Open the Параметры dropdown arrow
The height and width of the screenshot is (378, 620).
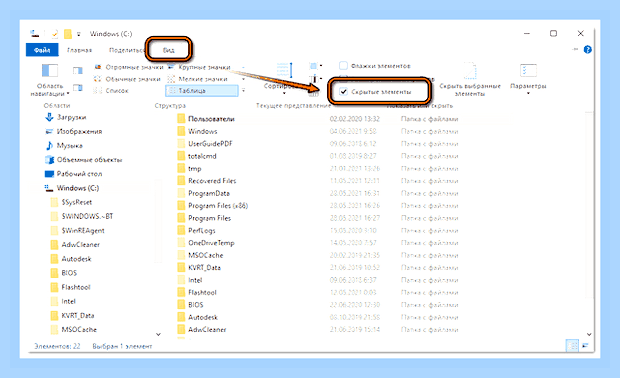[528, 93]
